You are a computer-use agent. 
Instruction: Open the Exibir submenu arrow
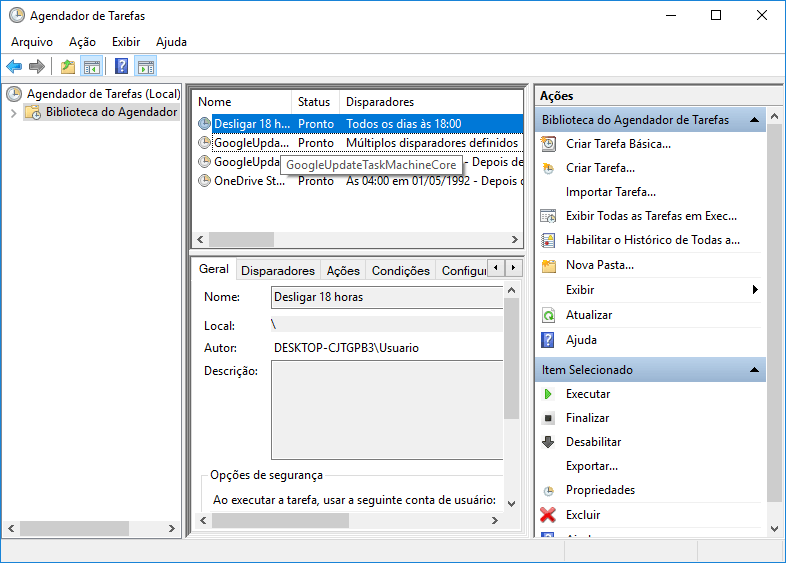[x=755, y=290]
